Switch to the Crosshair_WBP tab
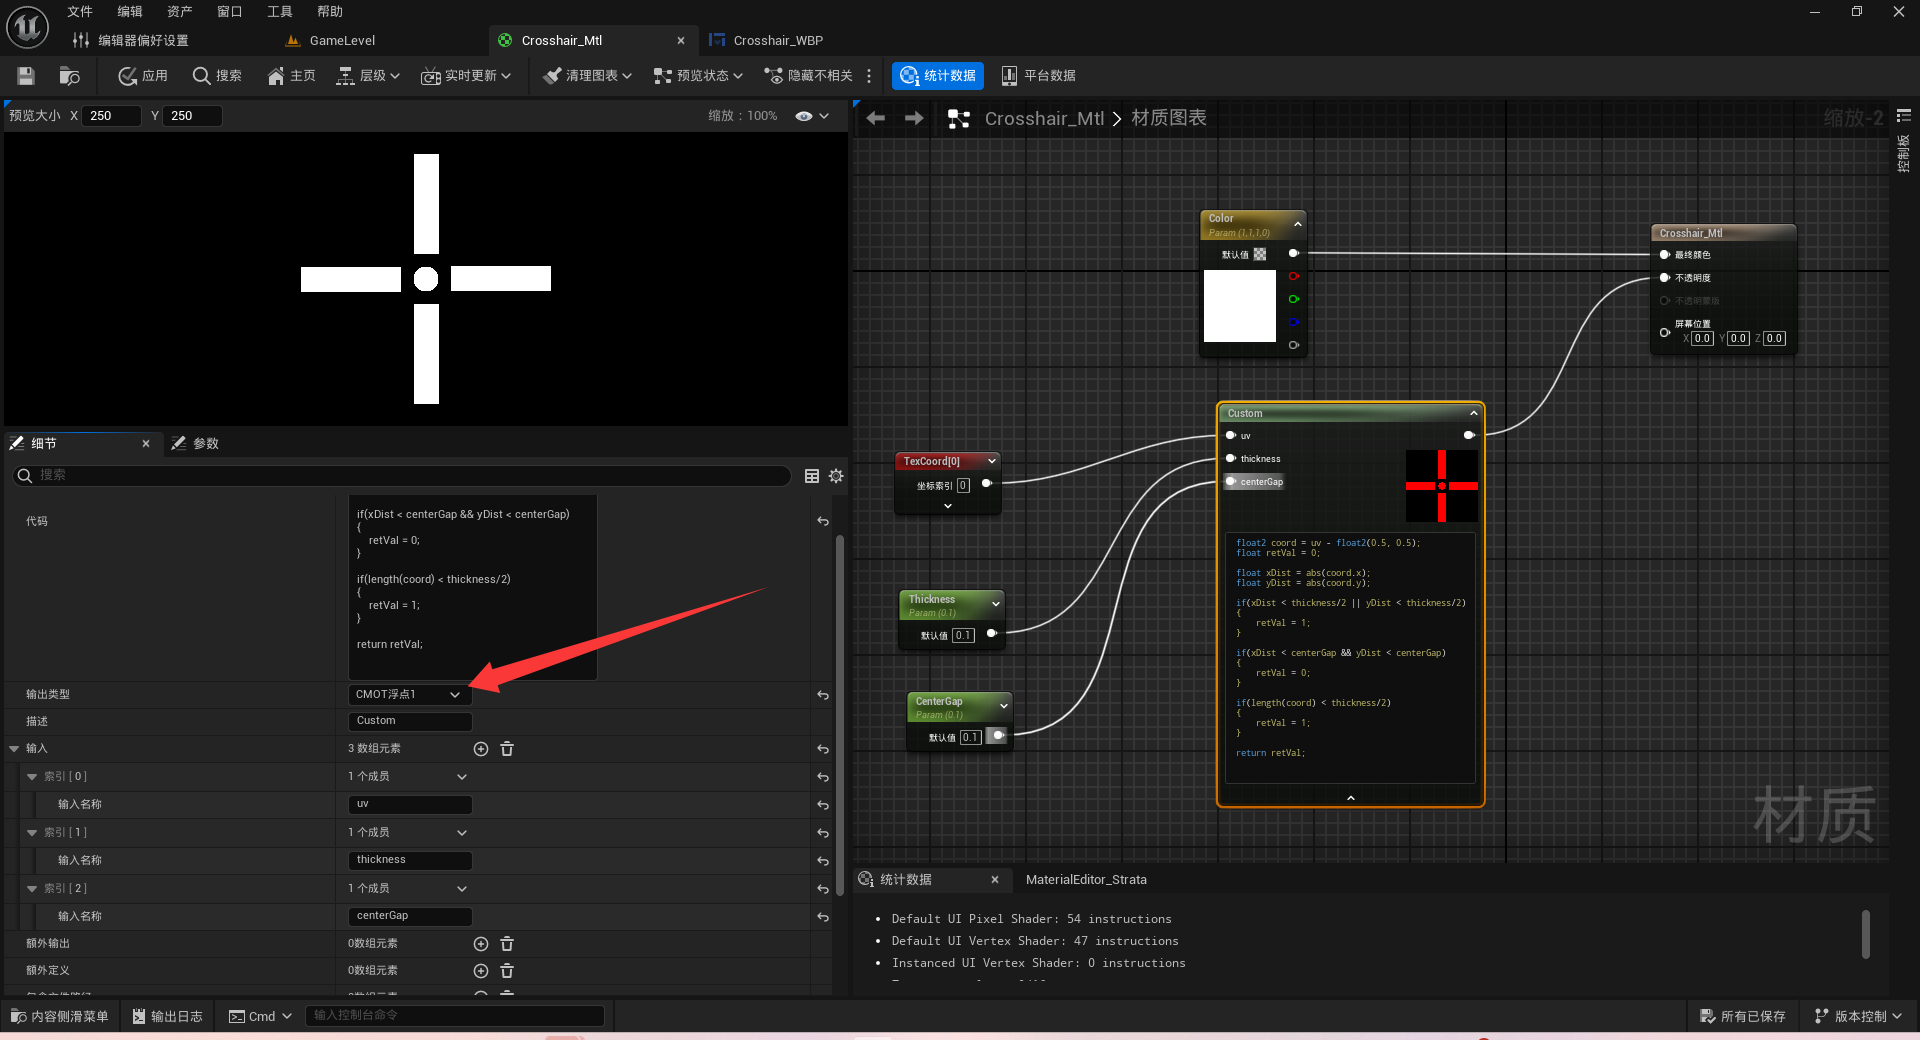 point(767,41)
